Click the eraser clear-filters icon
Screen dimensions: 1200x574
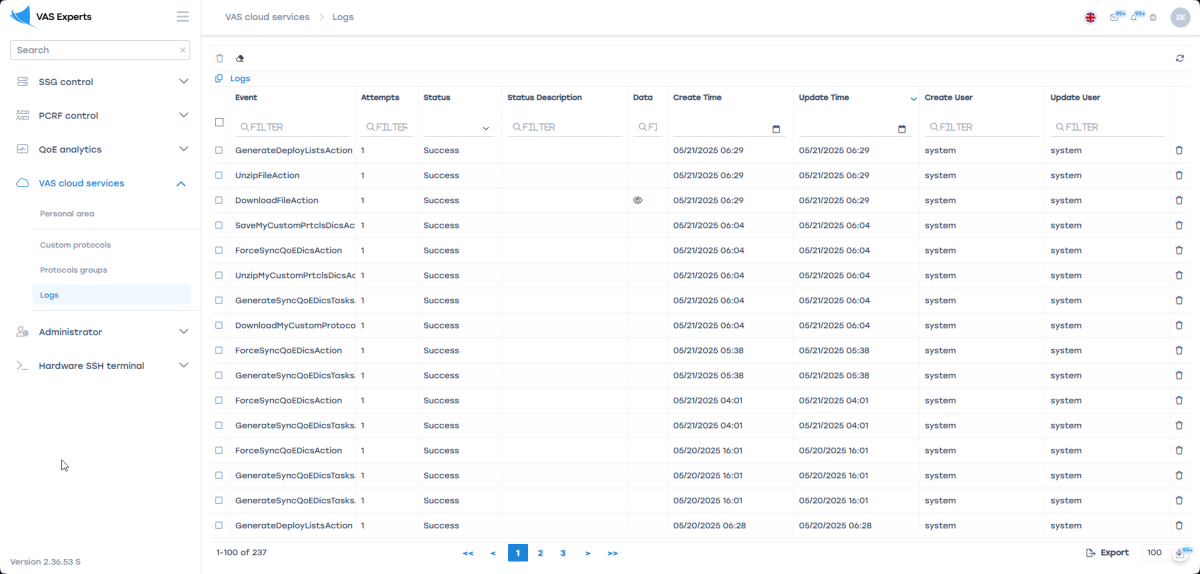click(x=240, y=59)
